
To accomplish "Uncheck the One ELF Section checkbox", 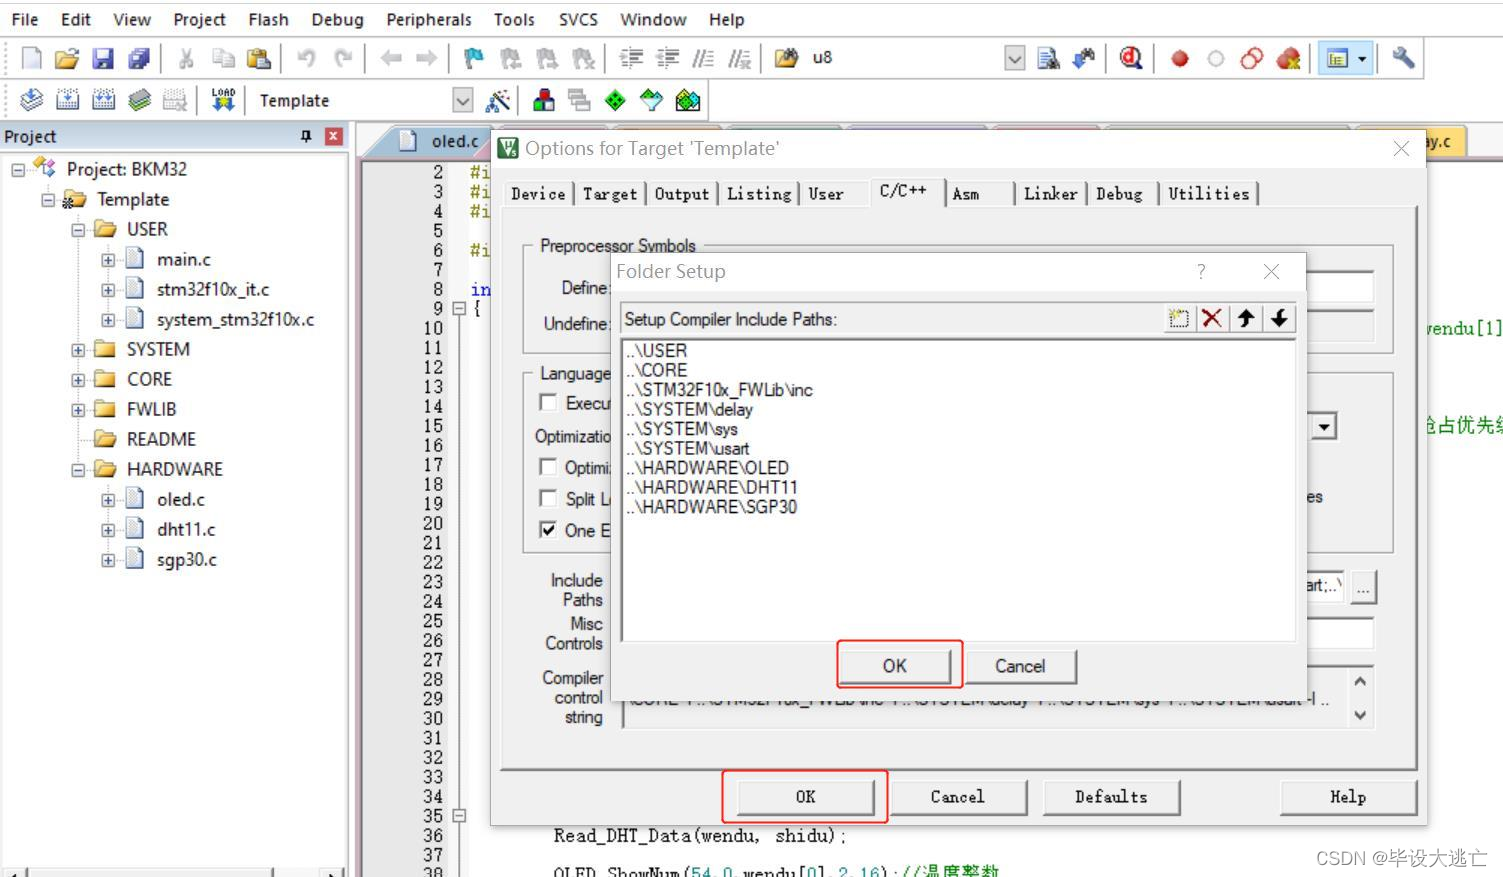I will (548, 530).
